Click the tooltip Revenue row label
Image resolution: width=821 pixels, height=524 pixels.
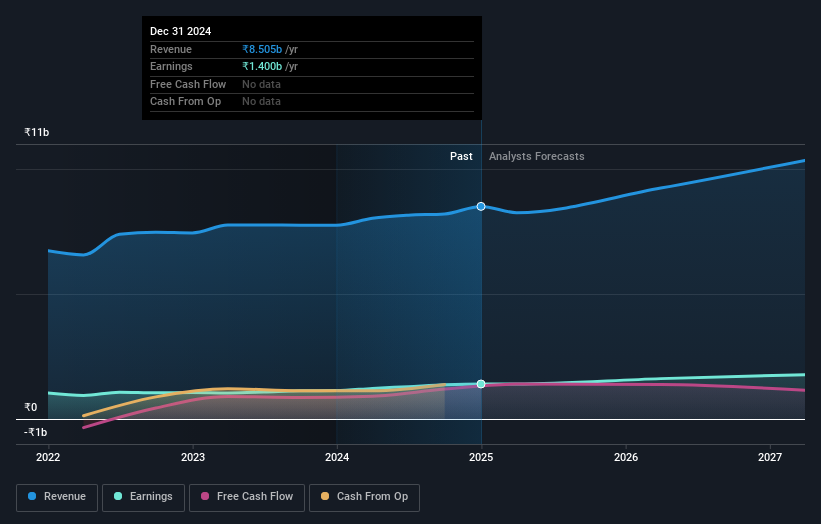(x=171, y=49)
